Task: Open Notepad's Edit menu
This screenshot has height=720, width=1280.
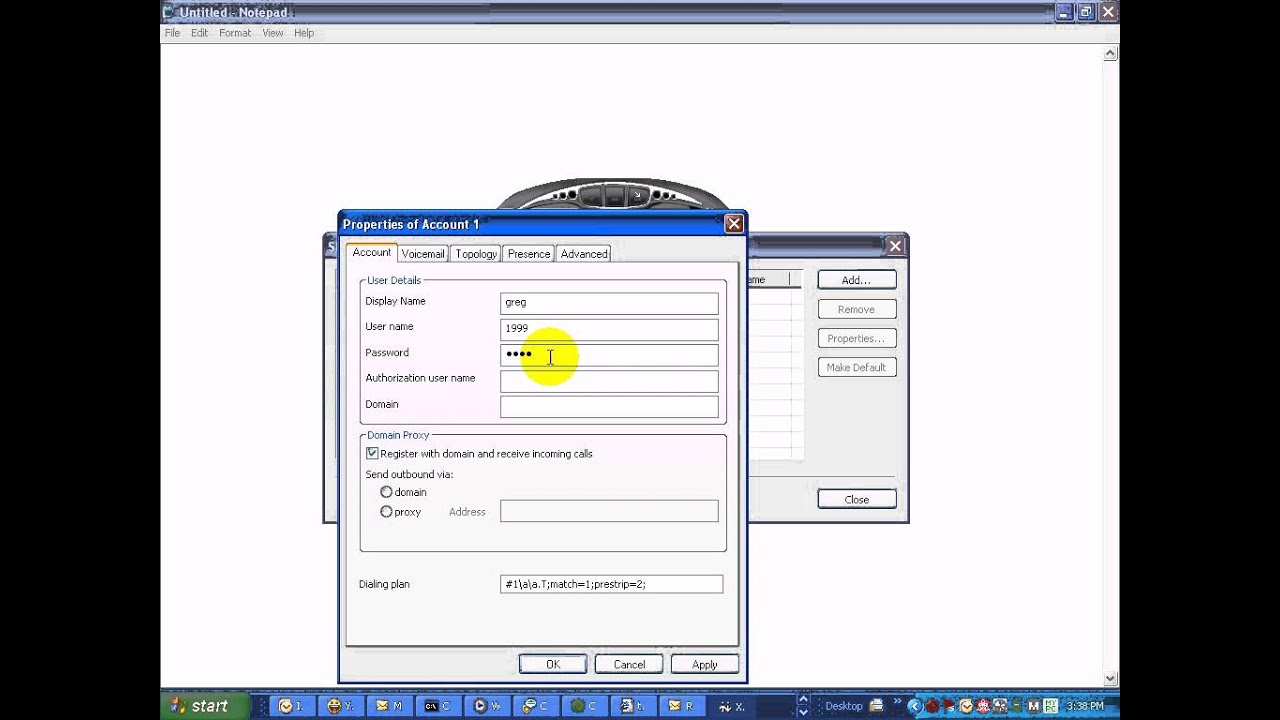Action: [200, 33]
